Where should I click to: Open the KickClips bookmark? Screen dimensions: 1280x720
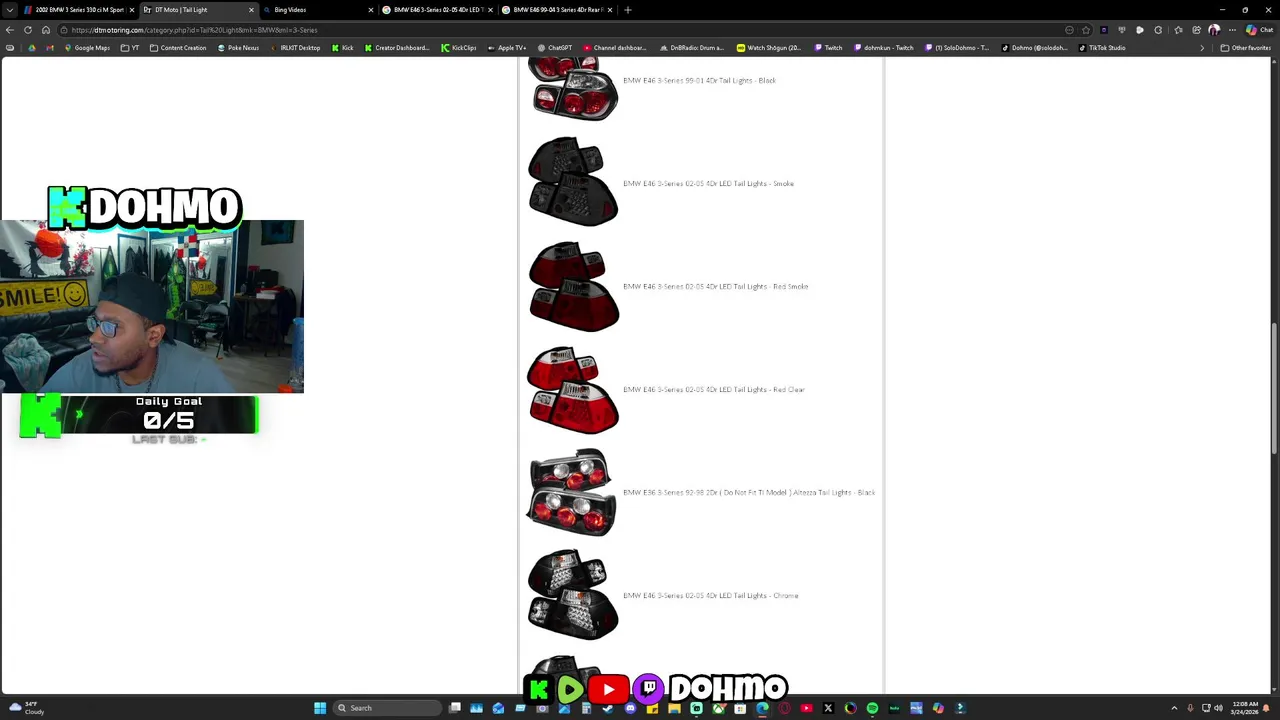tap(459, 48)
